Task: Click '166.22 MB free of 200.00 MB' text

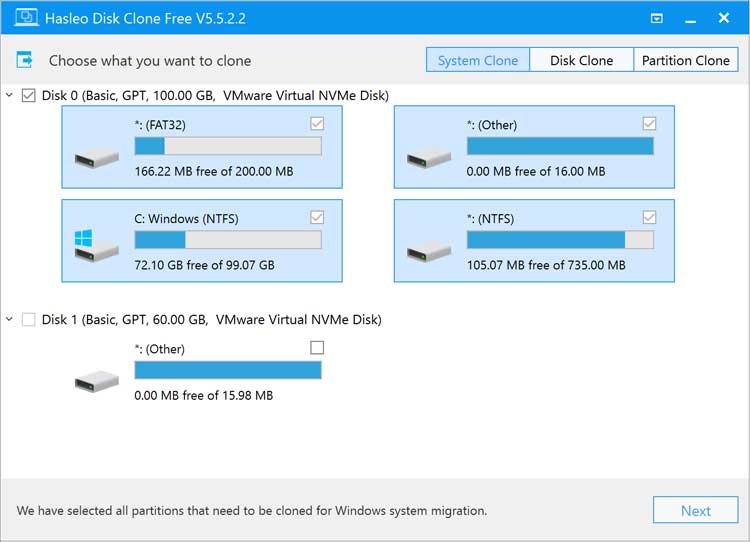Action: click(214, 171)
